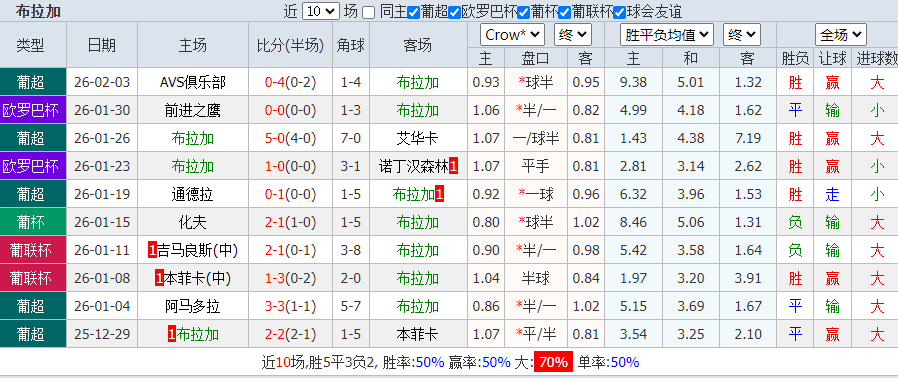Open the Crow* bookmaker dropdown
The width and height of the screenshot is (898, 378).
pyautogui.click(x=512, y=35)
